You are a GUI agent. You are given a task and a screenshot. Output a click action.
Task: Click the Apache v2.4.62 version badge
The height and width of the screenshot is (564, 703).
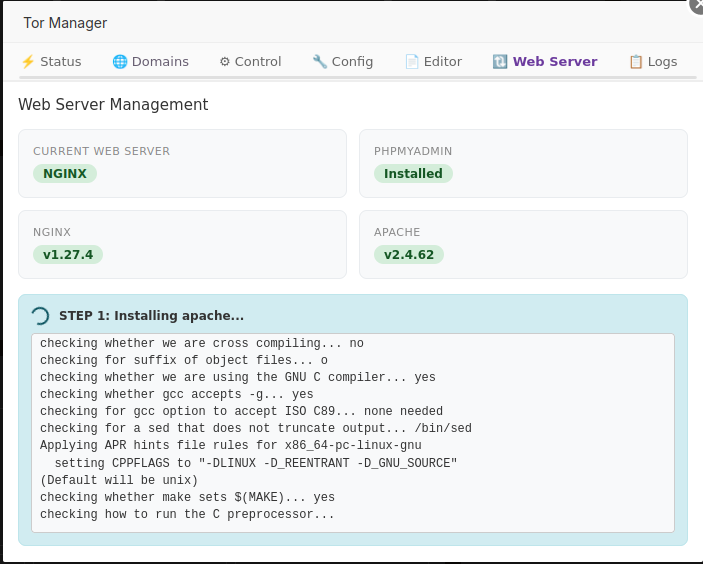pyautogui.click(x=409, y=255)
